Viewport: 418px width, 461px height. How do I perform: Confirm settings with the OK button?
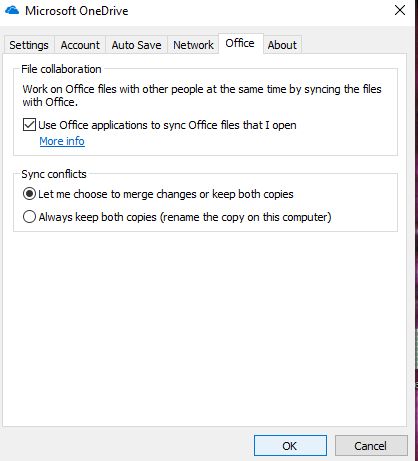(290, 446)
